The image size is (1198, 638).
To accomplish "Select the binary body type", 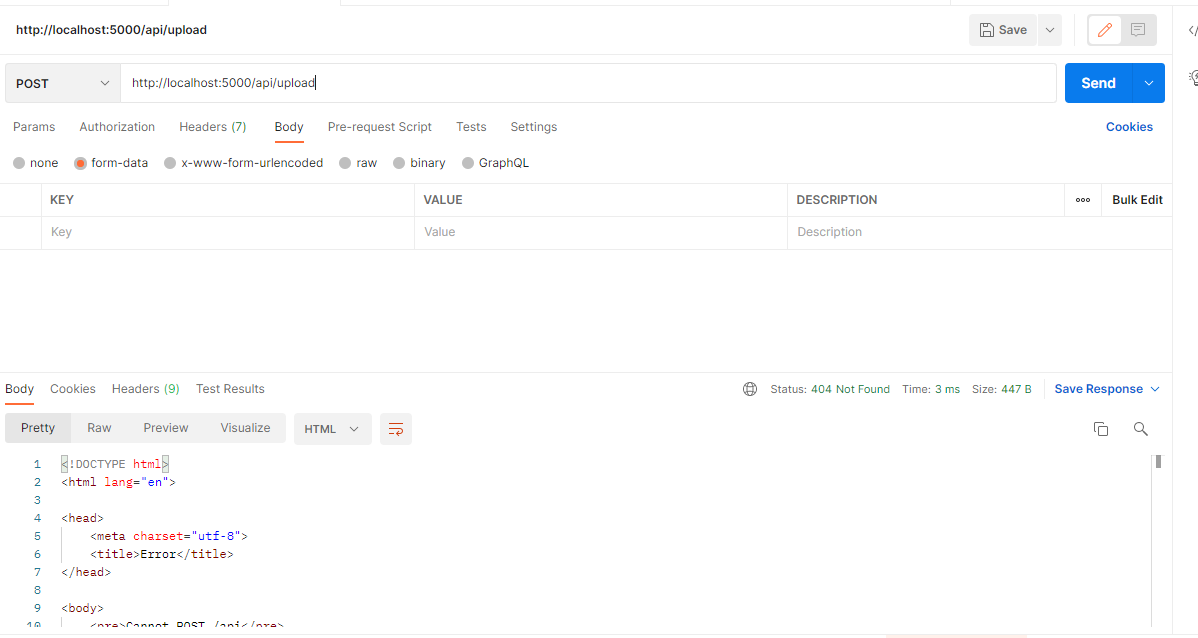I will point(419,163).
